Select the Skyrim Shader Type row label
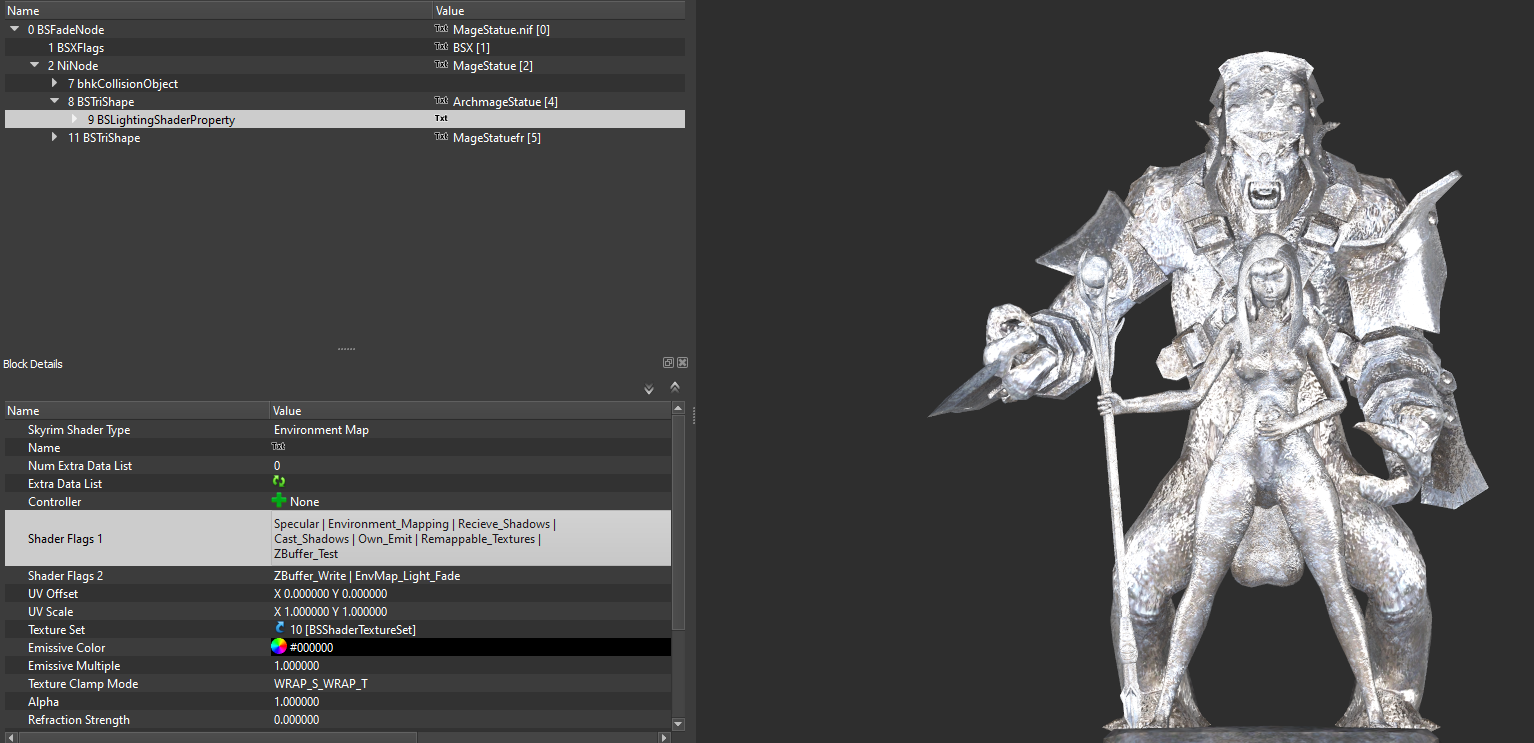Screen dimensions: 1534x743 click(79, 430)
